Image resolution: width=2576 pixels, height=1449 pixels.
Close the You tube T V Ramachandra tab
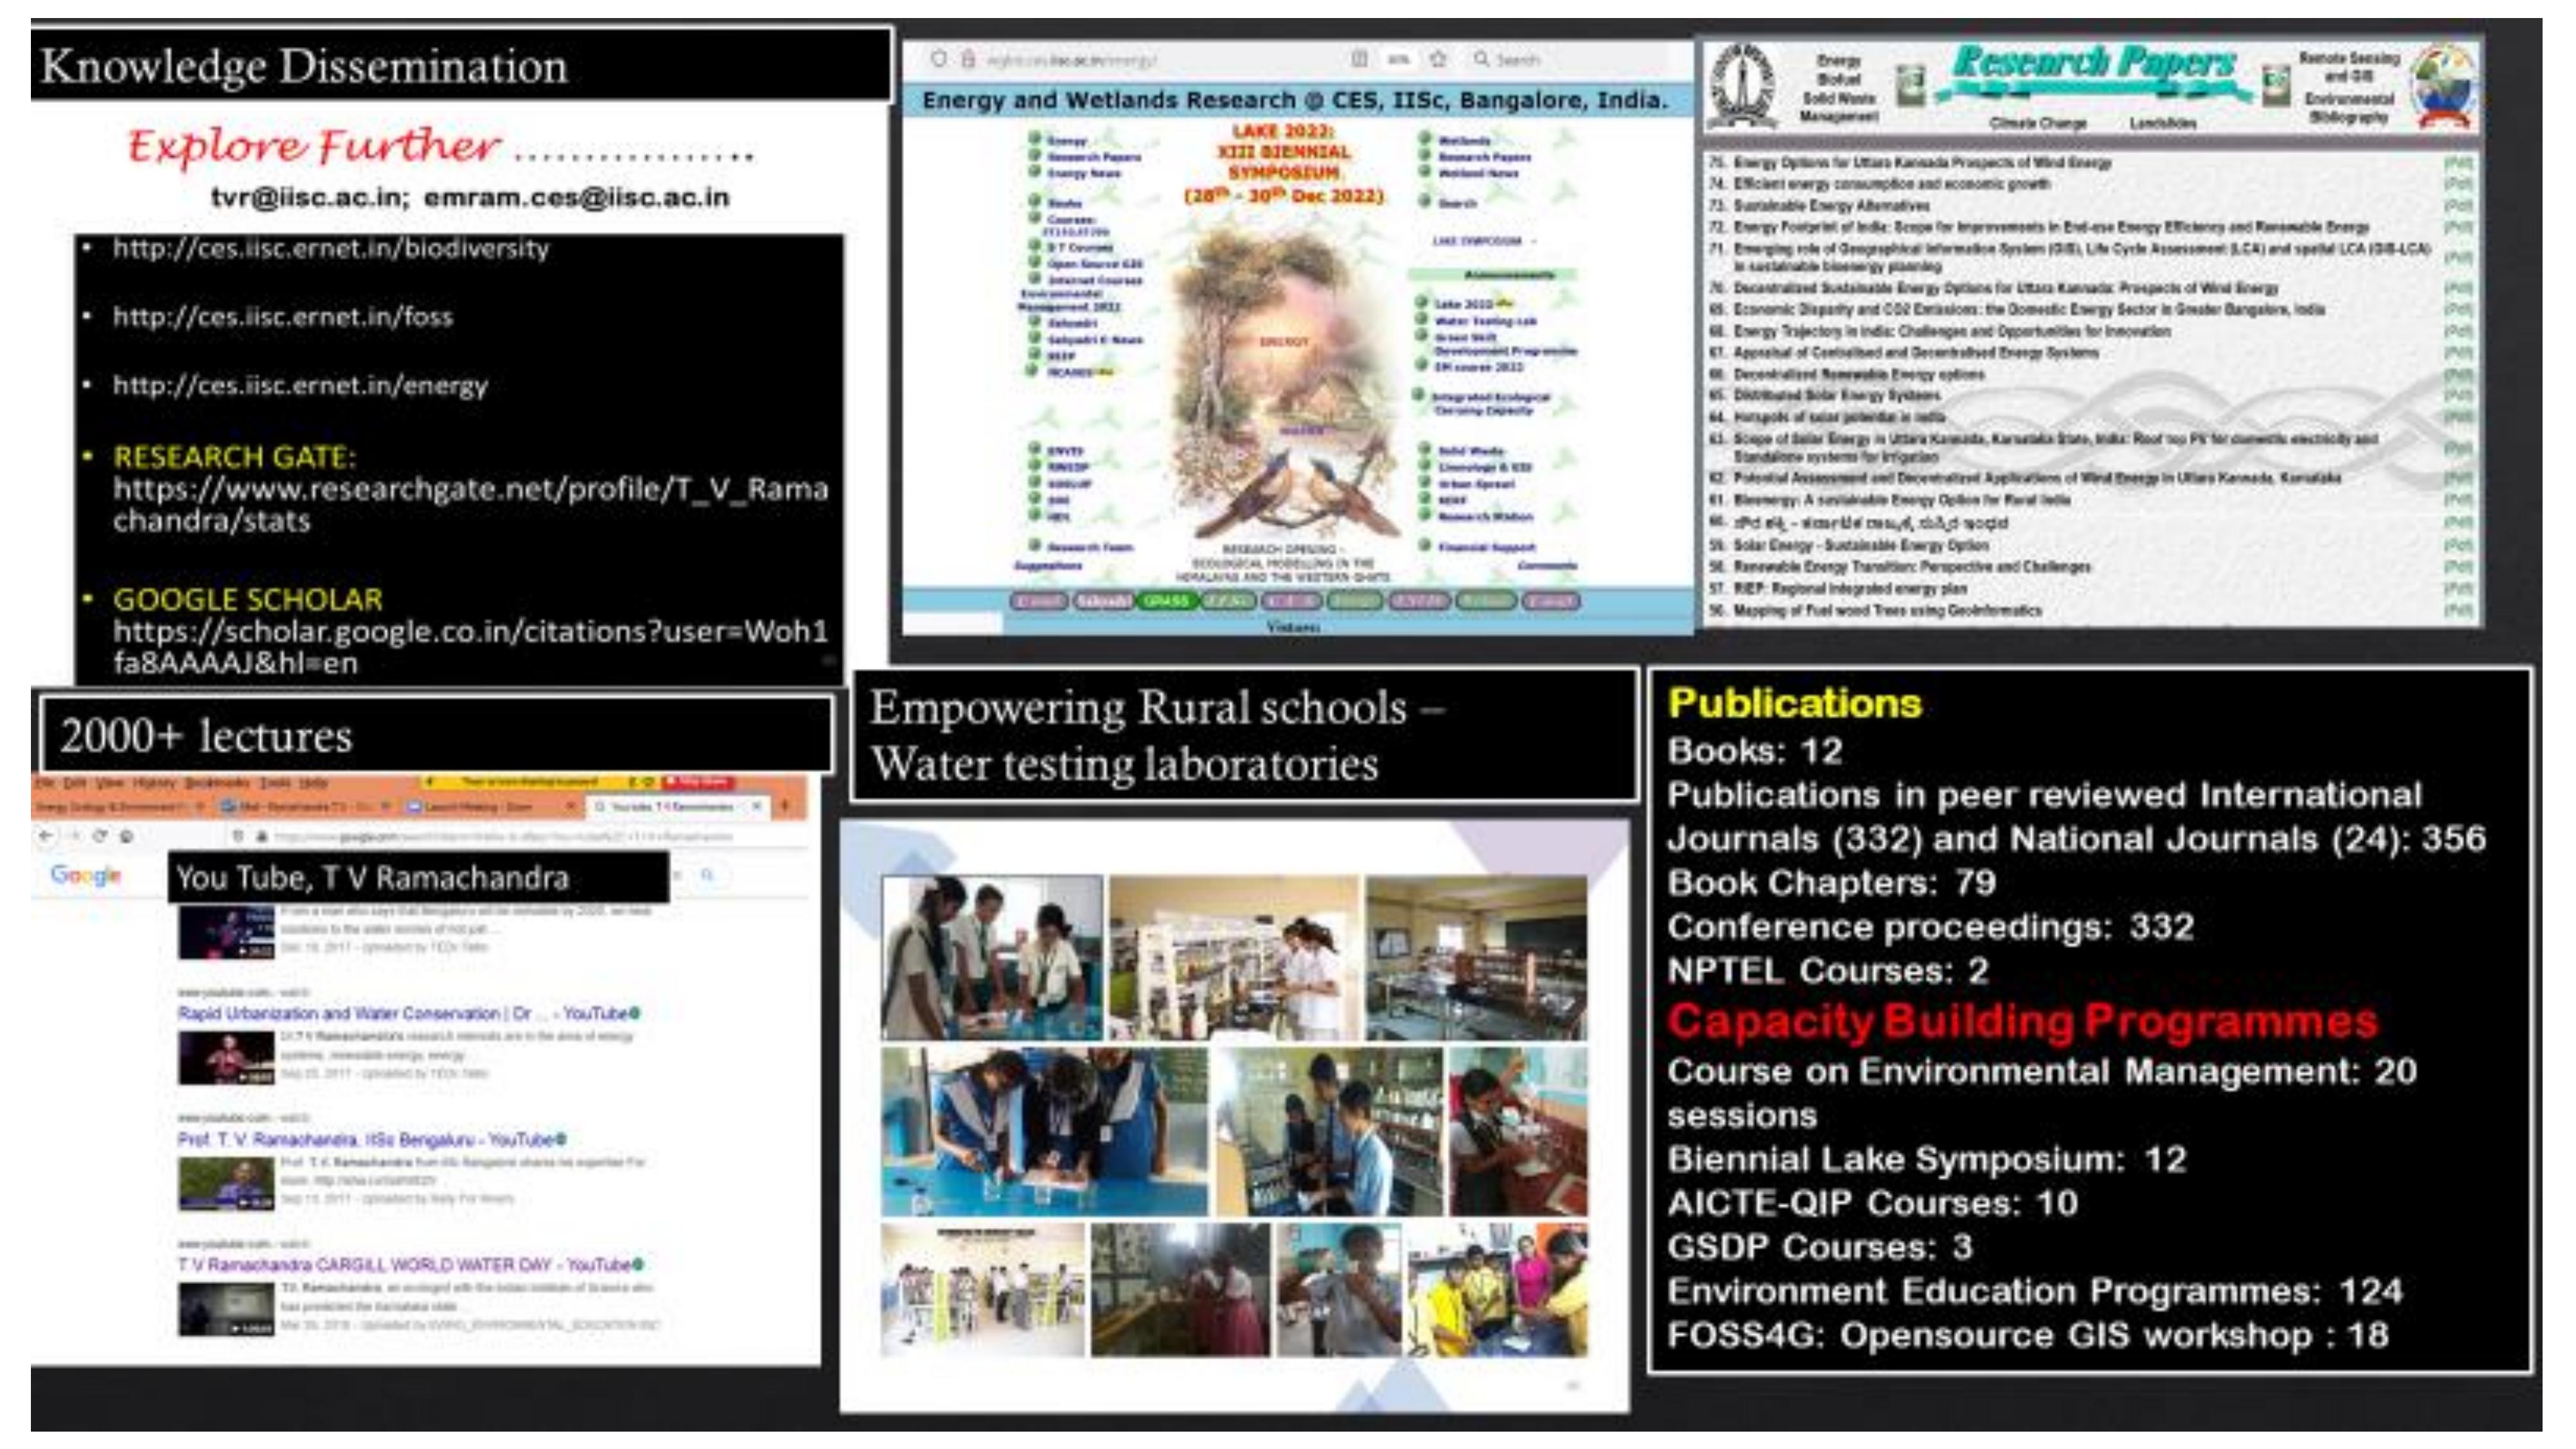coord(757,806)
